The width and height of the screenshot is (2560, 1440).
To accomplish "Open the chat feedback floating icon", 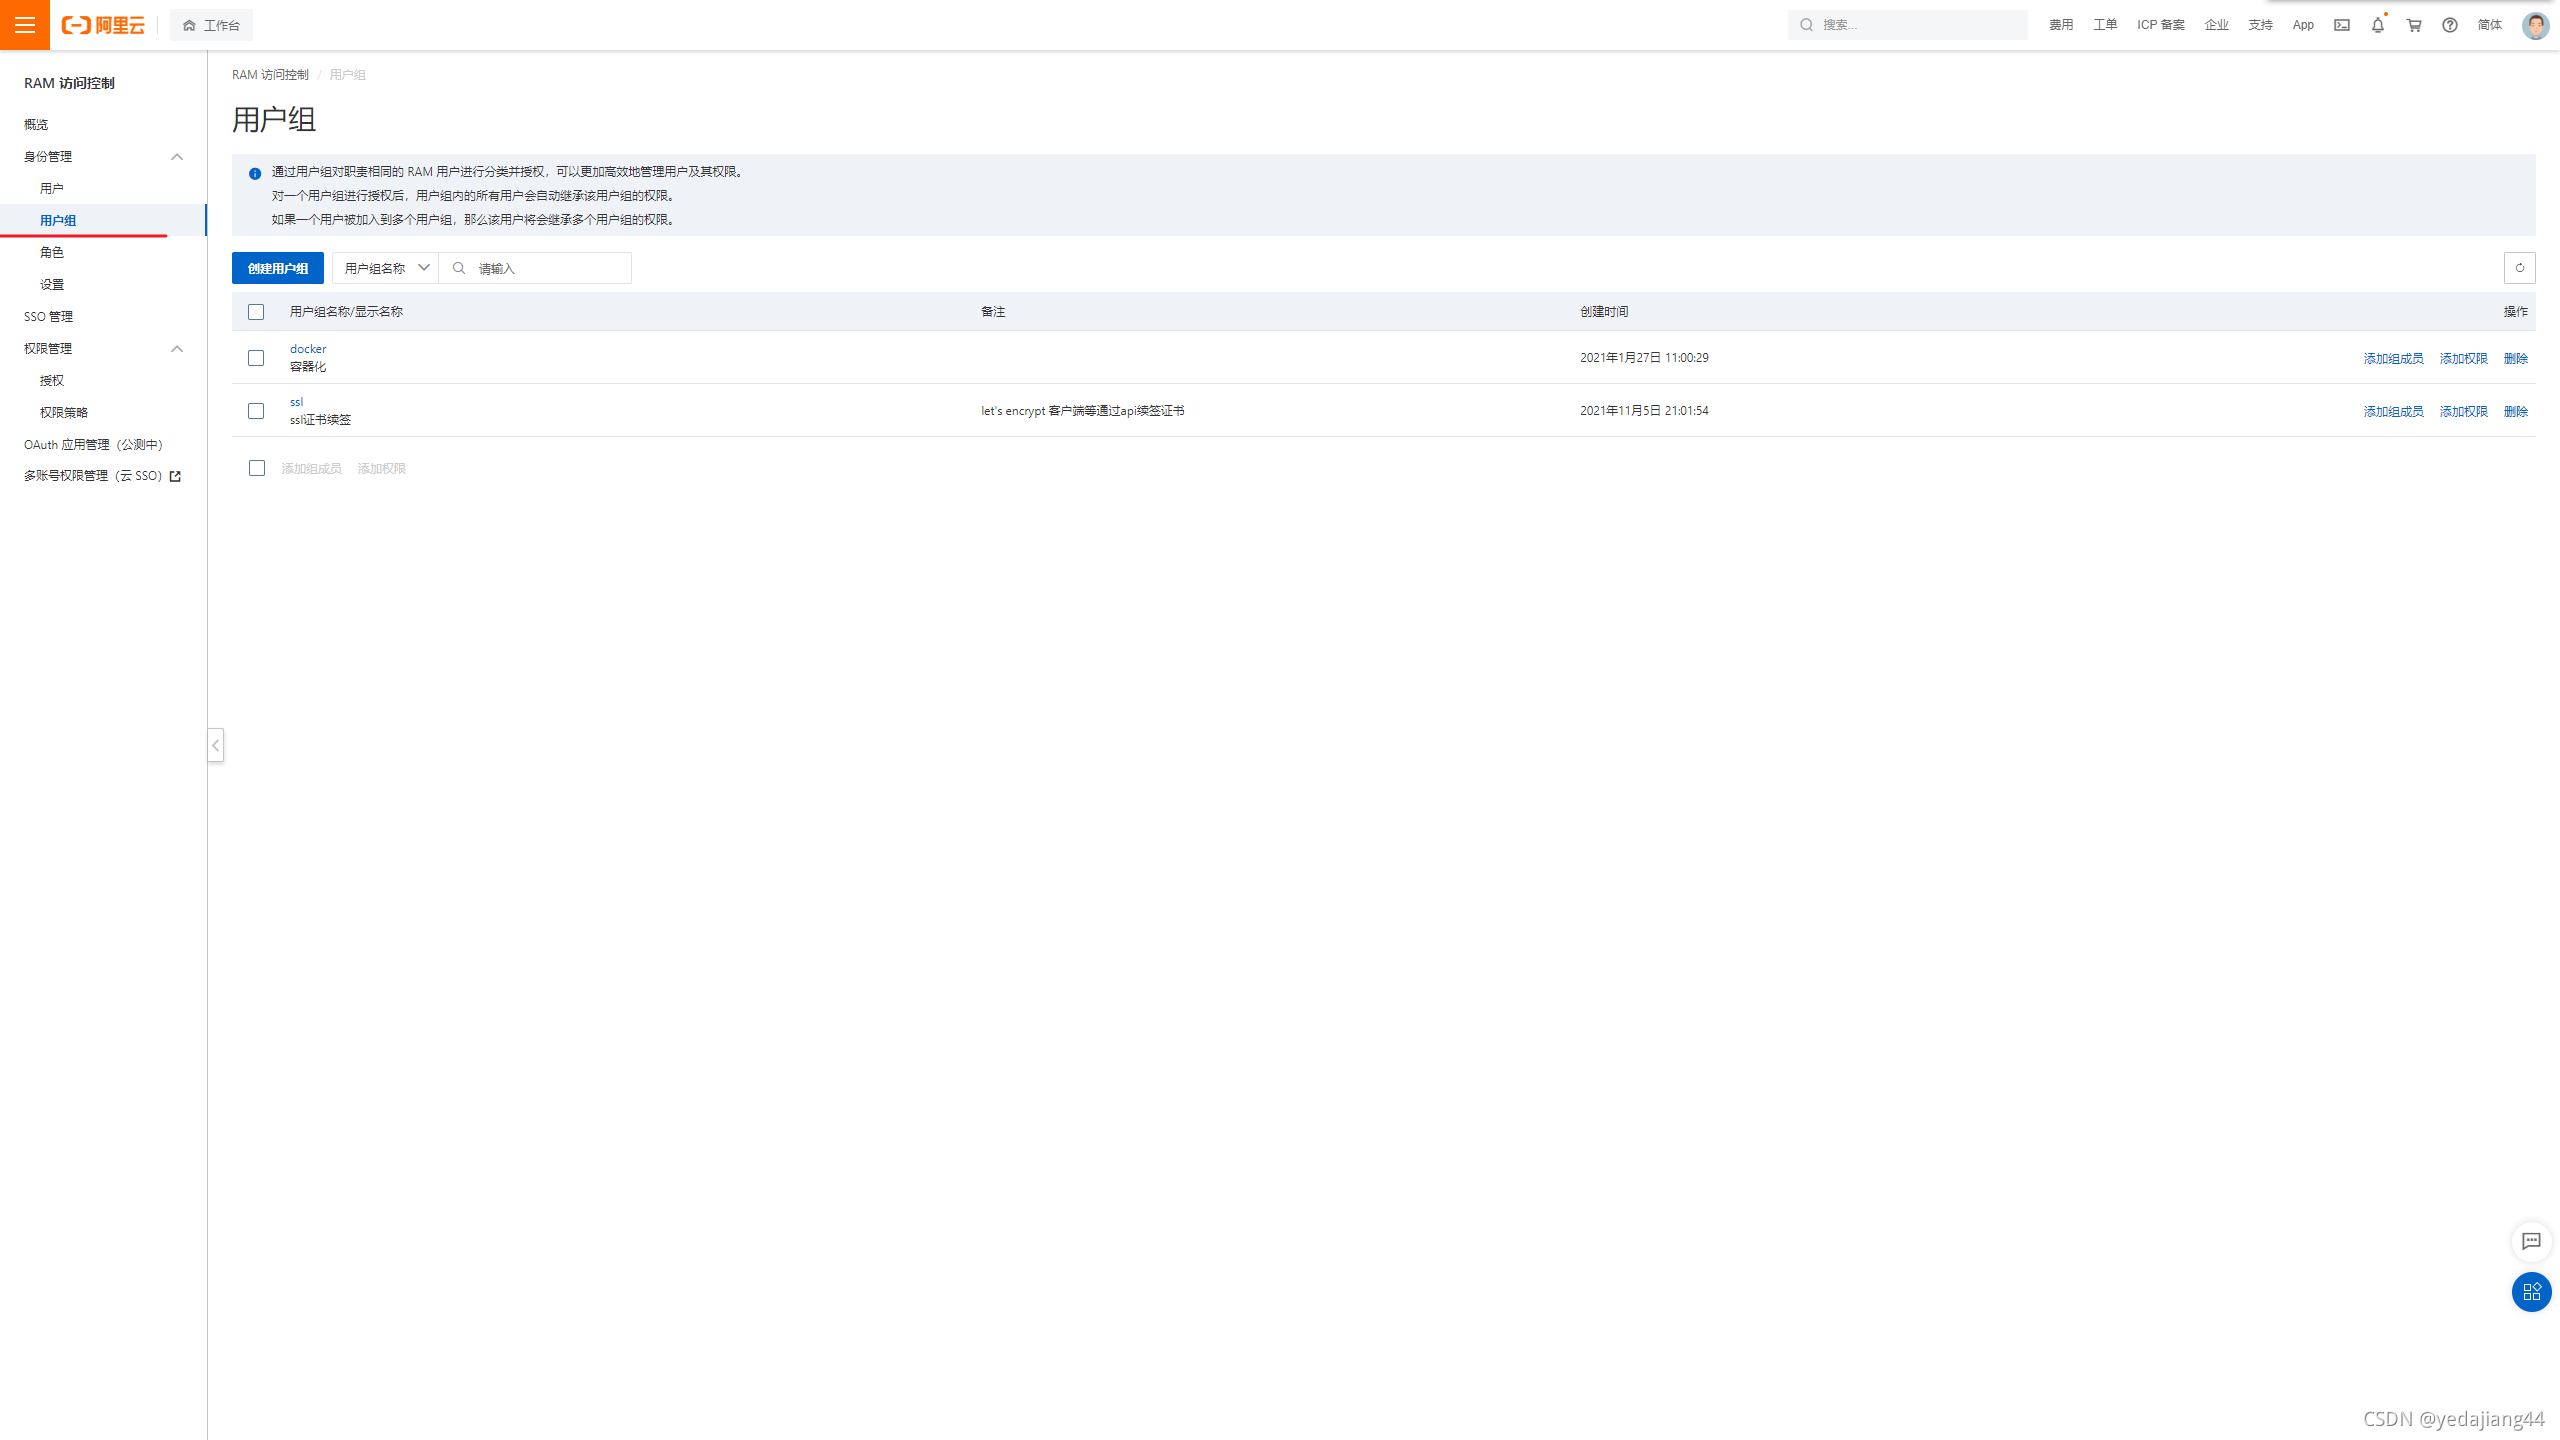I will [2531, 1241].
